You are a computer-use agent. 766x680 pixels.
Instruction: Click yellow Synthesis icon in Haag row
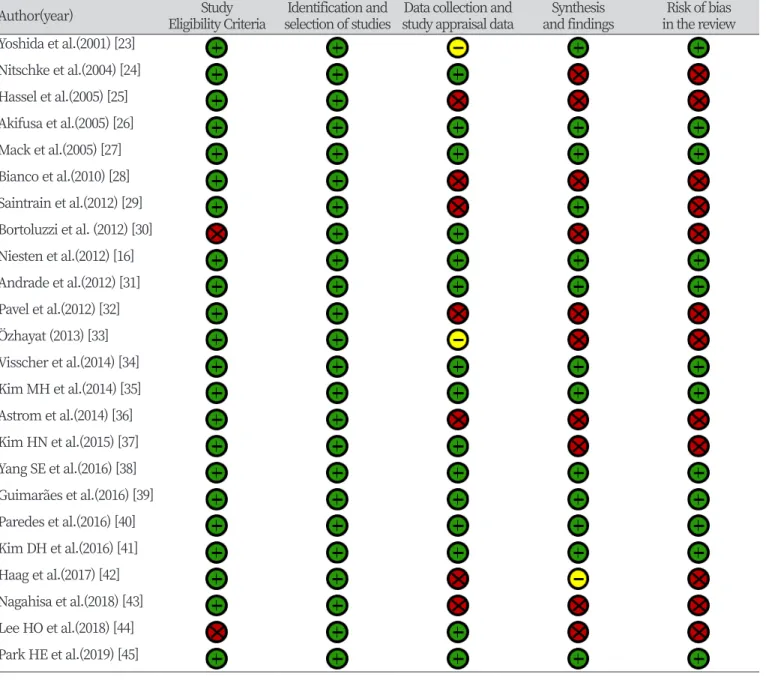tap(578, 579)
